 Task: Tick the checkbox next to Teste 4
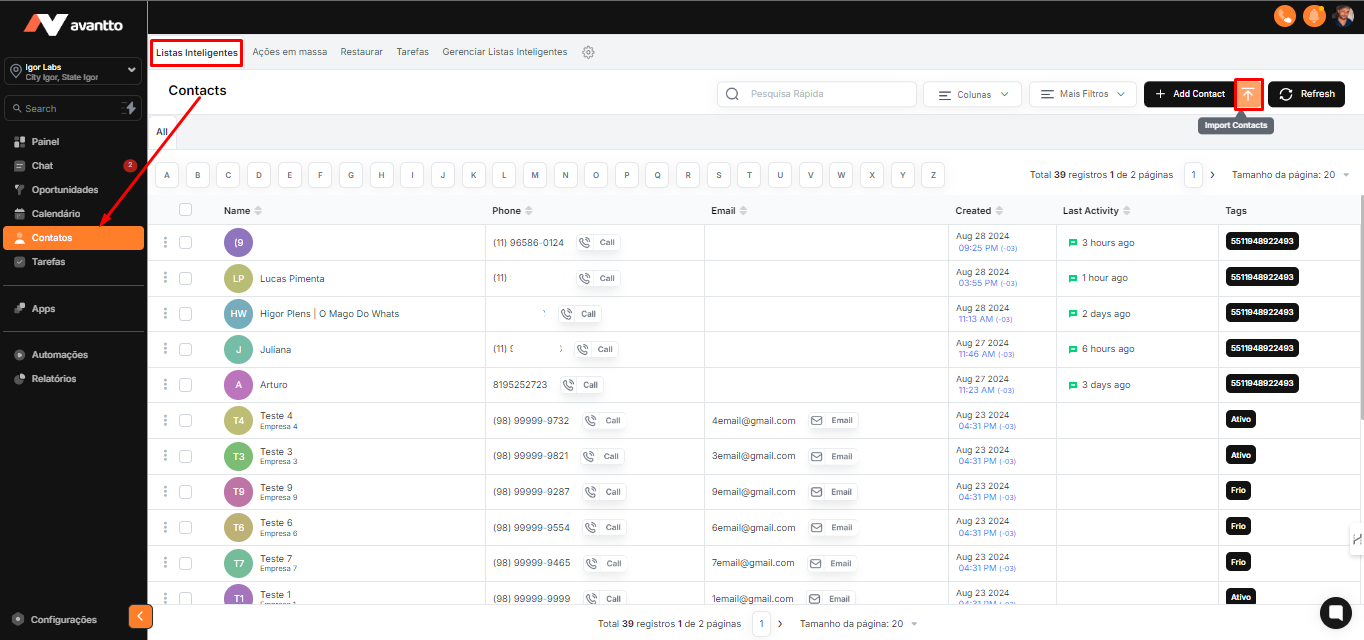[x=185, y=421]
